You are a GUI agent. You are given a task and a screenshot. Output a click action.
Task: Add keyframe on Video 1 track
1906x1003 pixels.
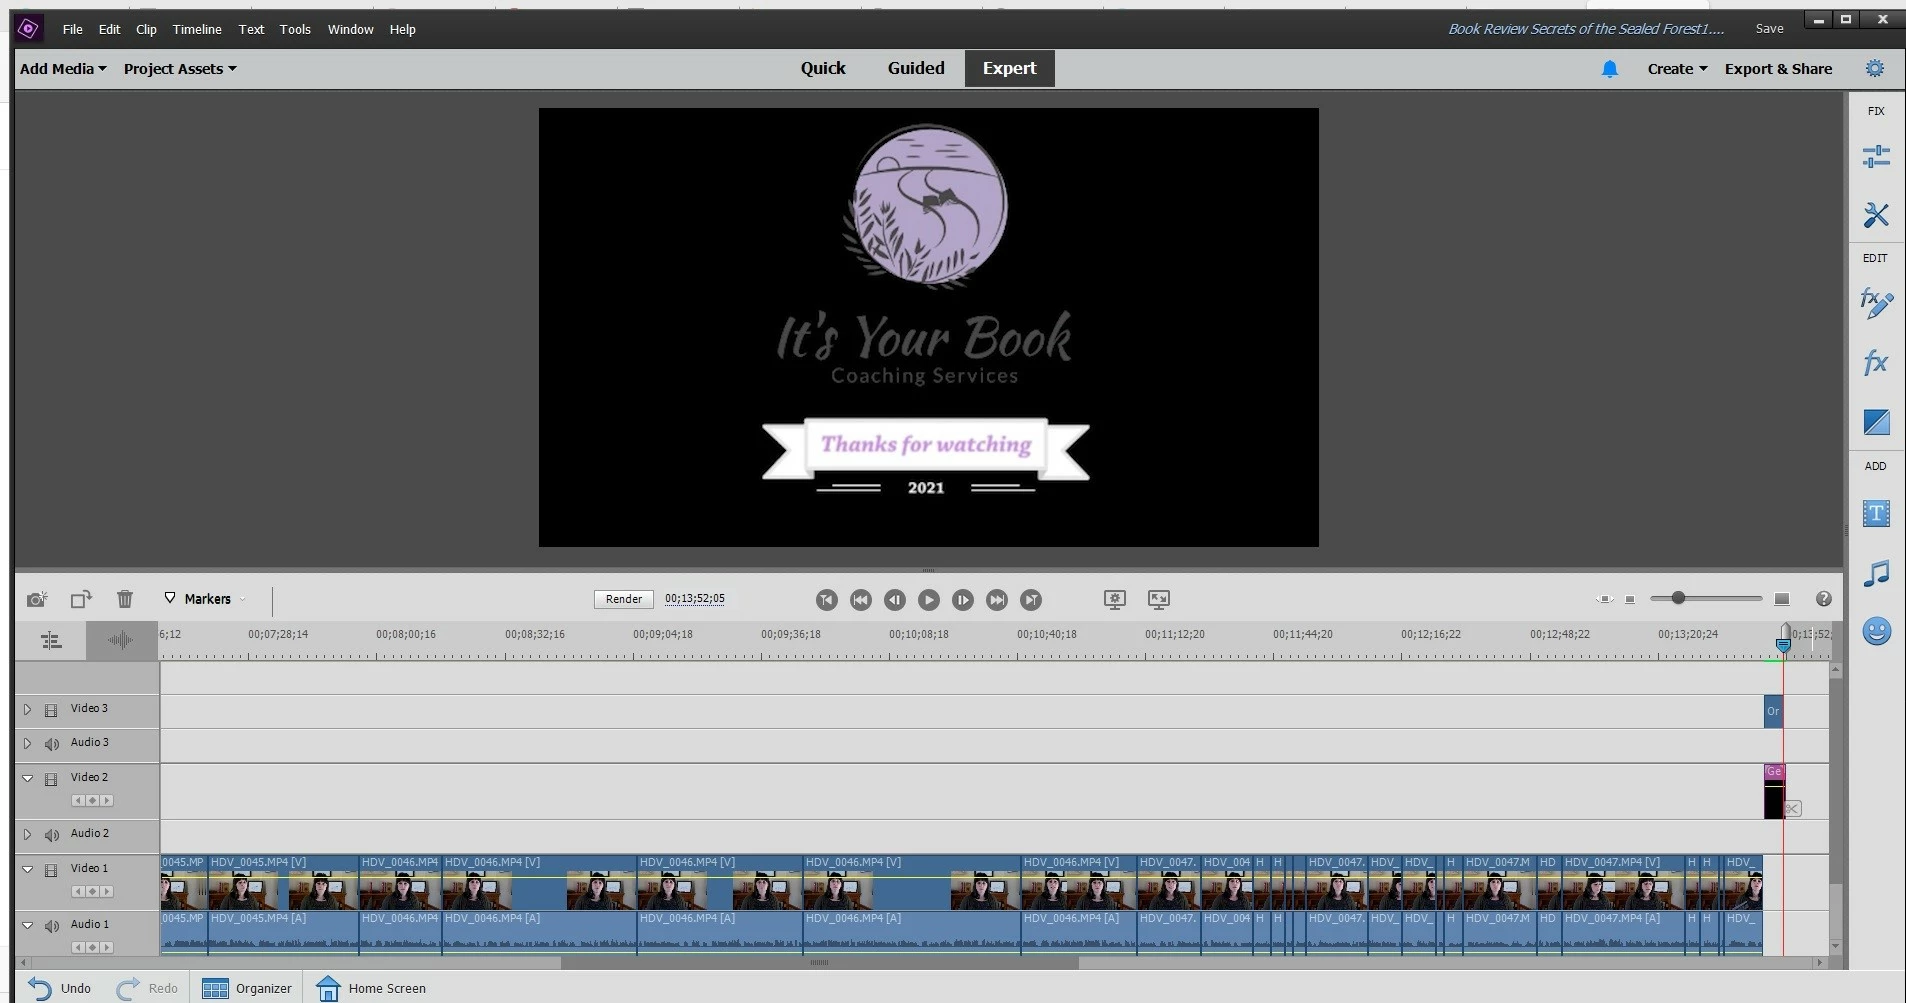tap(92, 892)
